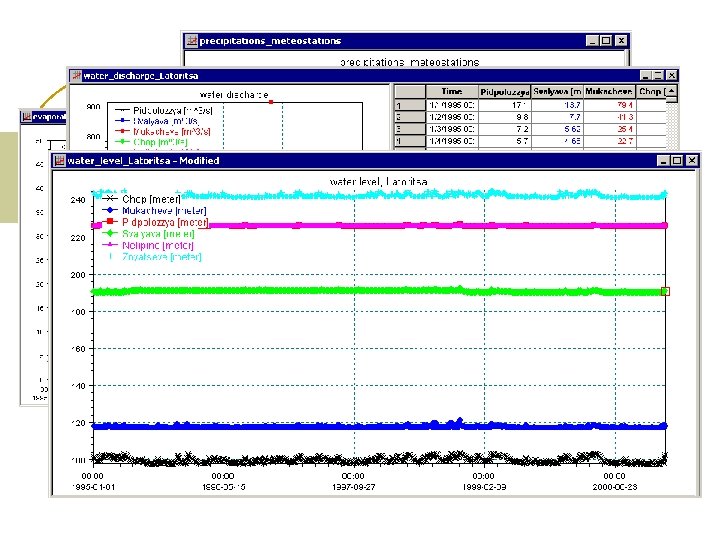Click the Mukacheve column header in discharge table
This screenshot has width=720, height=540.
[609, 91]
